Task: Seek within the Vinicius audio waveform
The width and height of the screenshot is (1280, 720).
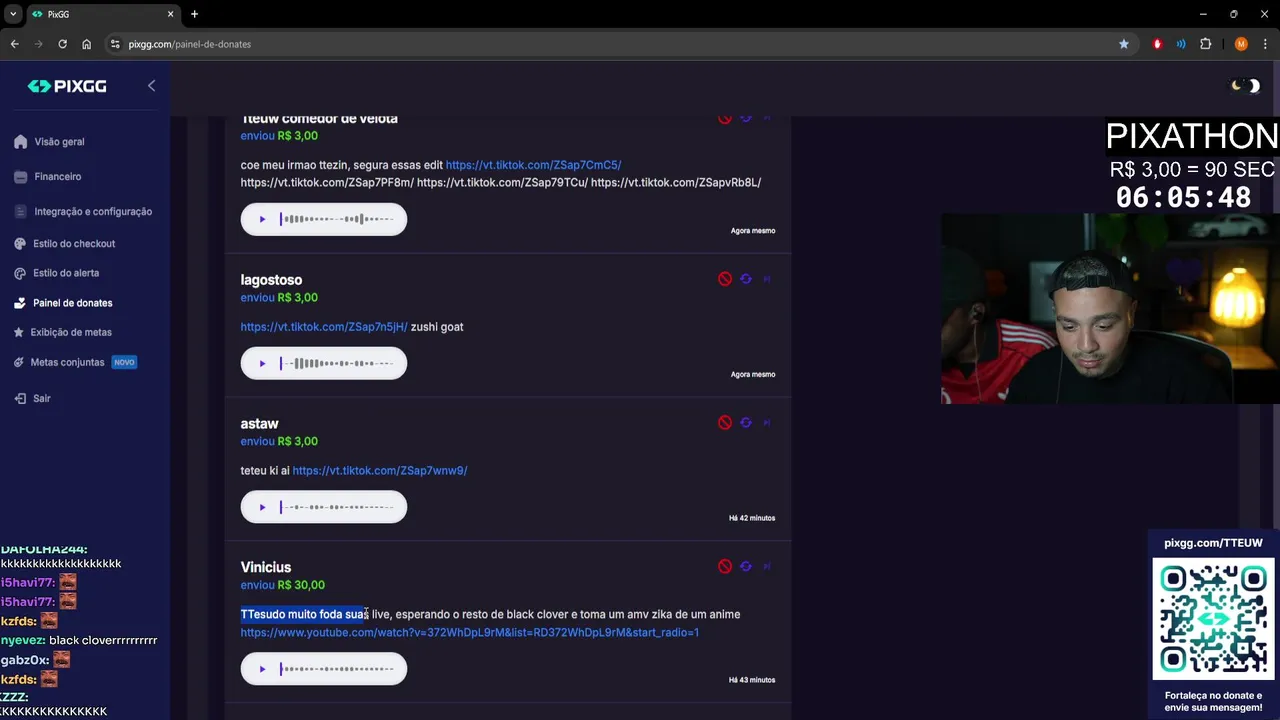Action: coord(337,669)
